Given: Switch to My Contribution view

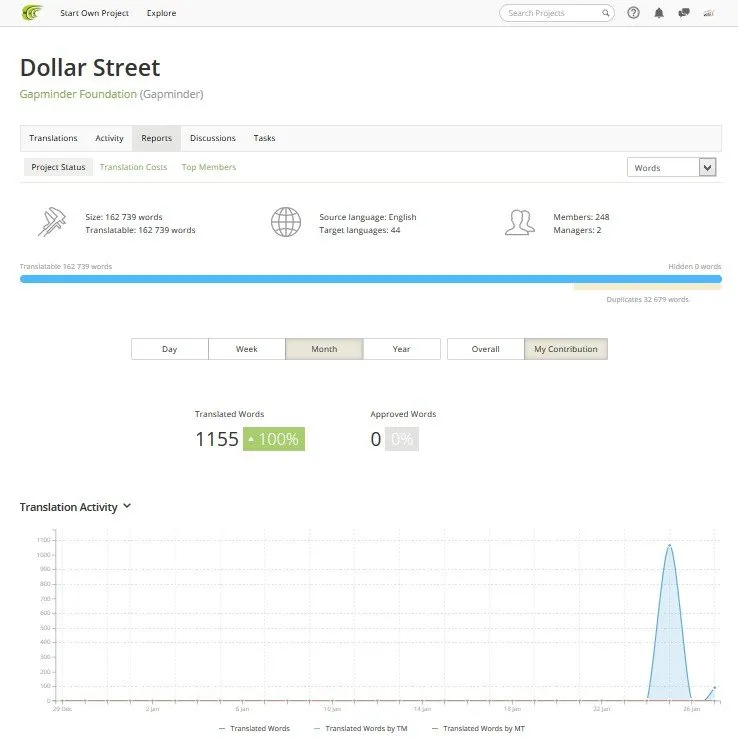Looking at the screenshot, I should (x=566, y=349).
